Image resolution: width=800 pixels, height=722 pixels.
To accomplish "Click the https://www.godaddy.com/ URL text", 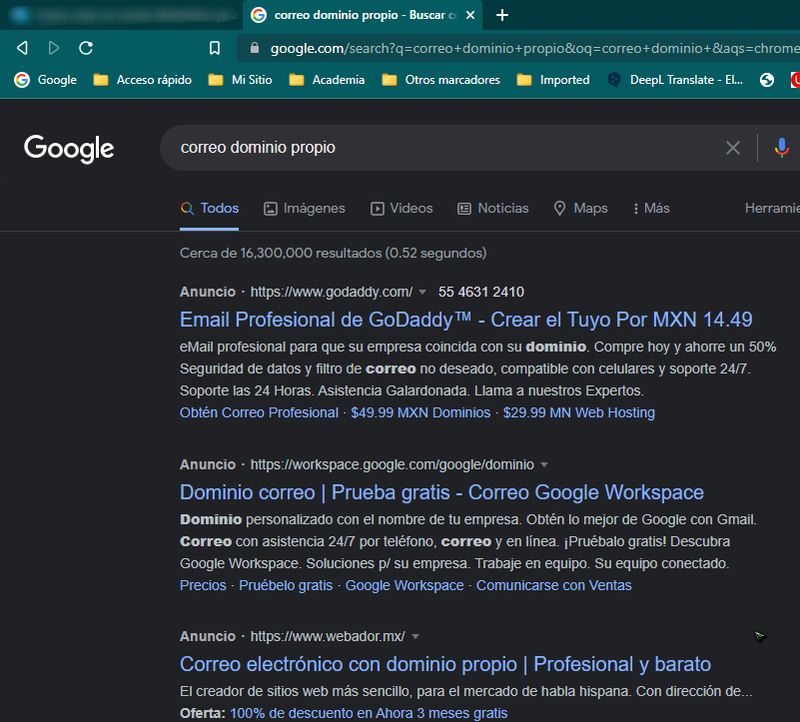I will [331, 292].
